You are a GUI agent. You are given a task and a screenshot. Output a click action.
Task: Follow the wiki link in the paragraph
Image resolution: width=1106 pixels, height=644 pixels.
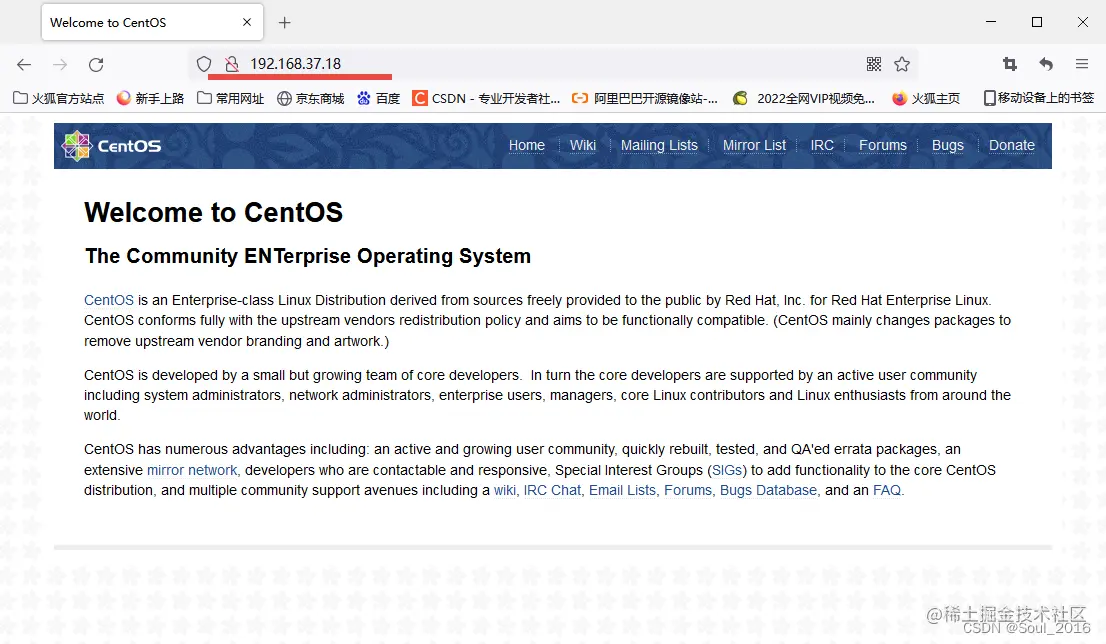[504, 490]
